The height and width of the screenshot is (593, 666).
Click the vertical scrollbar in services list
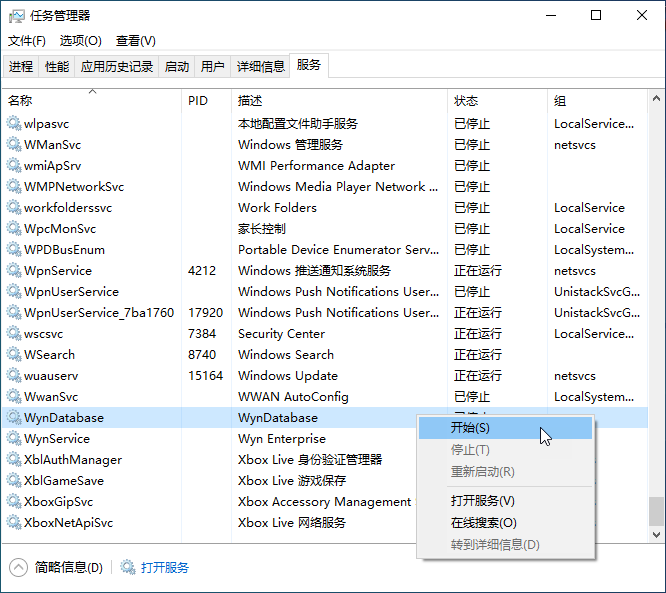tap(656, 300)
